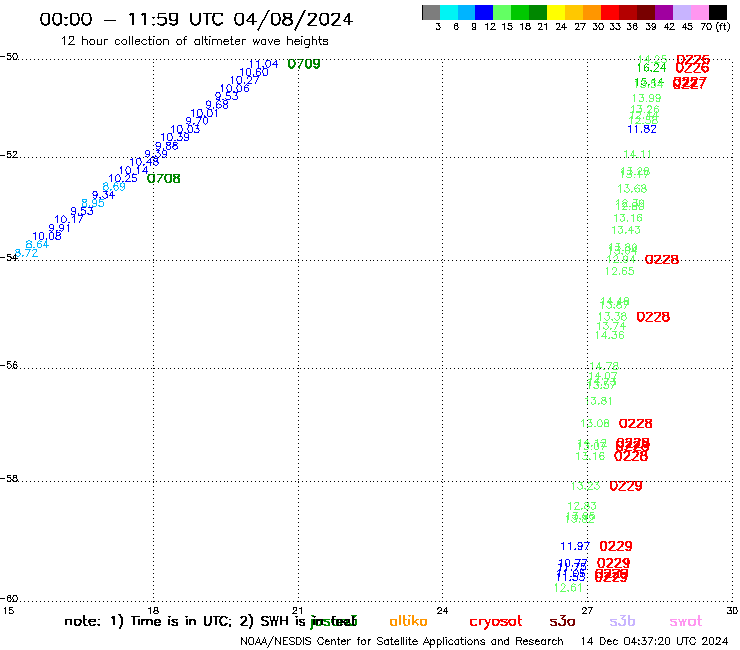The width and height of the screenshot is (740, 650).
Task: Click the blue '11.97' reading
Action: (x=575, y=546)
